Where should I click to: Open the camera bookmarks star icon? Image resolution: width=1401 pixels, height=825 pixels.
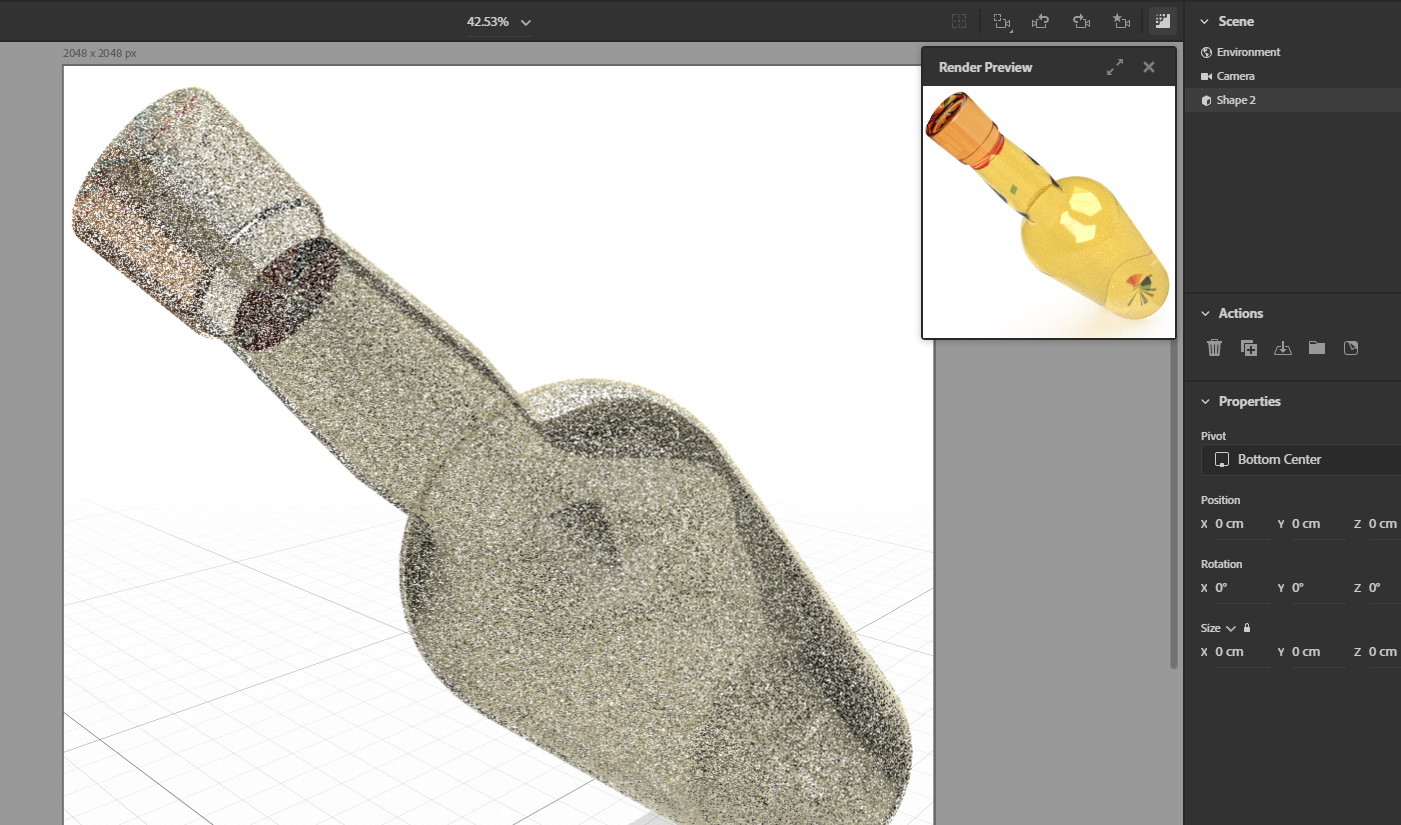click(x=1121, y=21)
